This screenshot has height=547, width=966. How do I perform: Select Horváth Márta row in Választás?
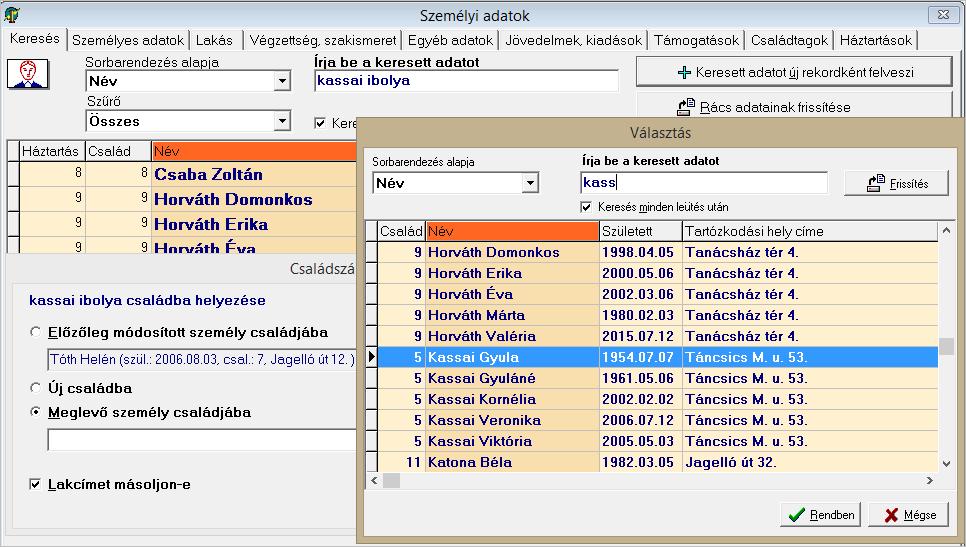[x=657, y=315]
